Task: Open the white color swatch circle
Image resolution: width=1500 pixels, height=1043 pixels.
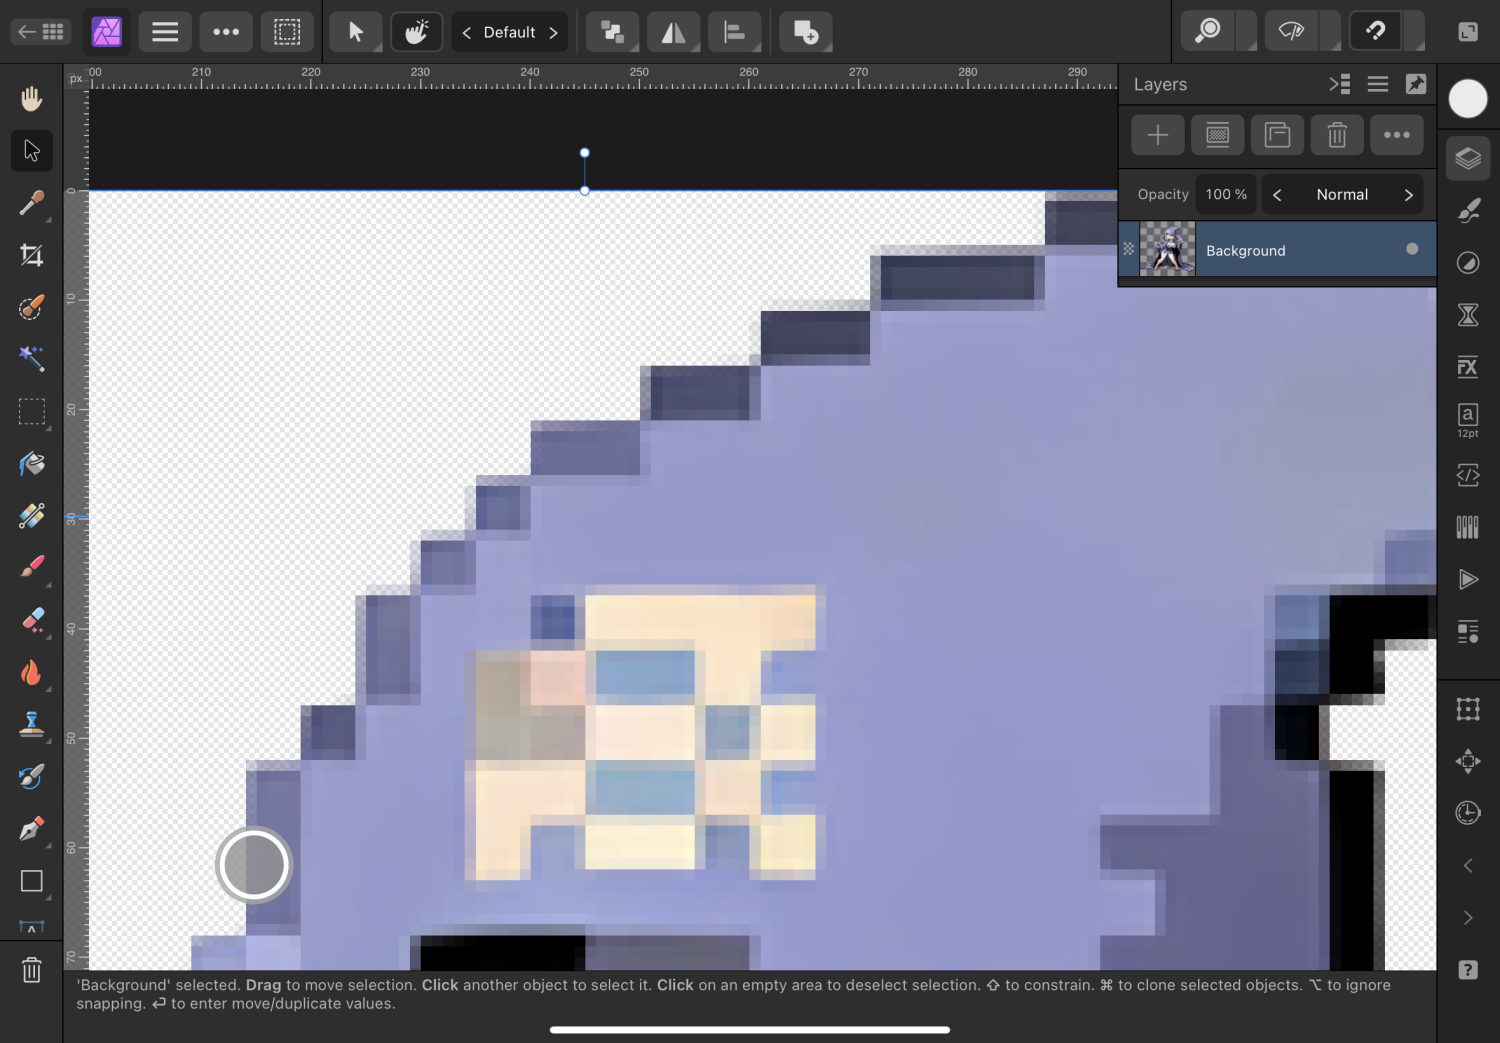Action: (x=1467, y=98)
